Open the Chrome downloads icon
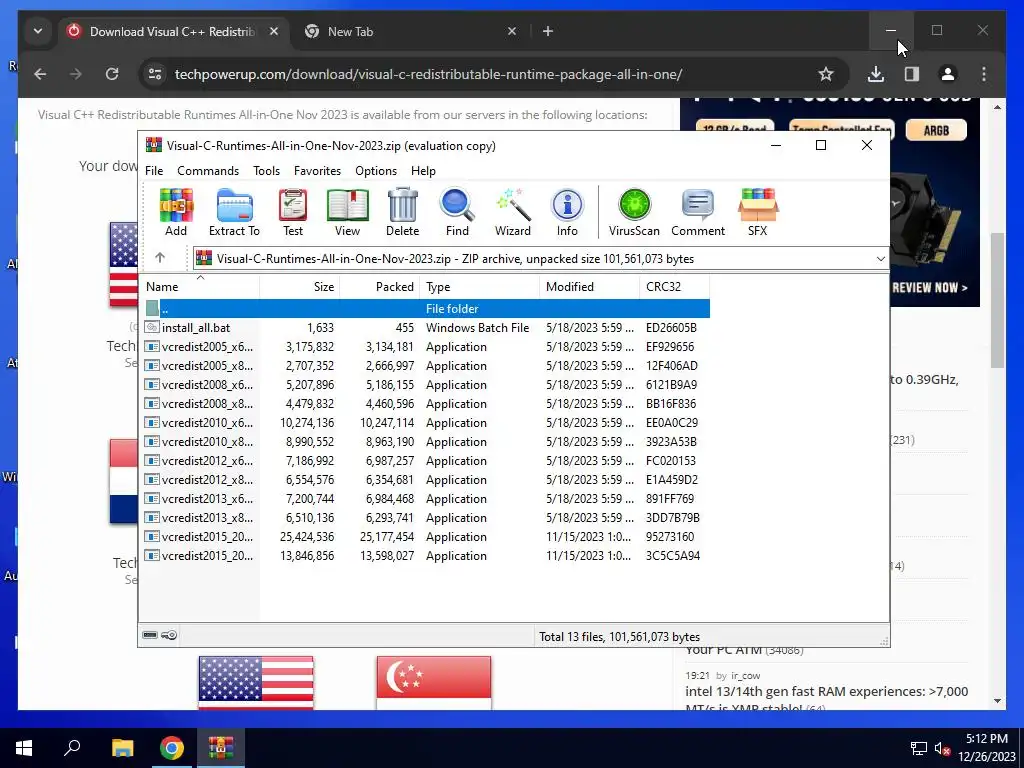Image resolution: width=1024 pixels, height=768 pixels. (x=876, y=74)
